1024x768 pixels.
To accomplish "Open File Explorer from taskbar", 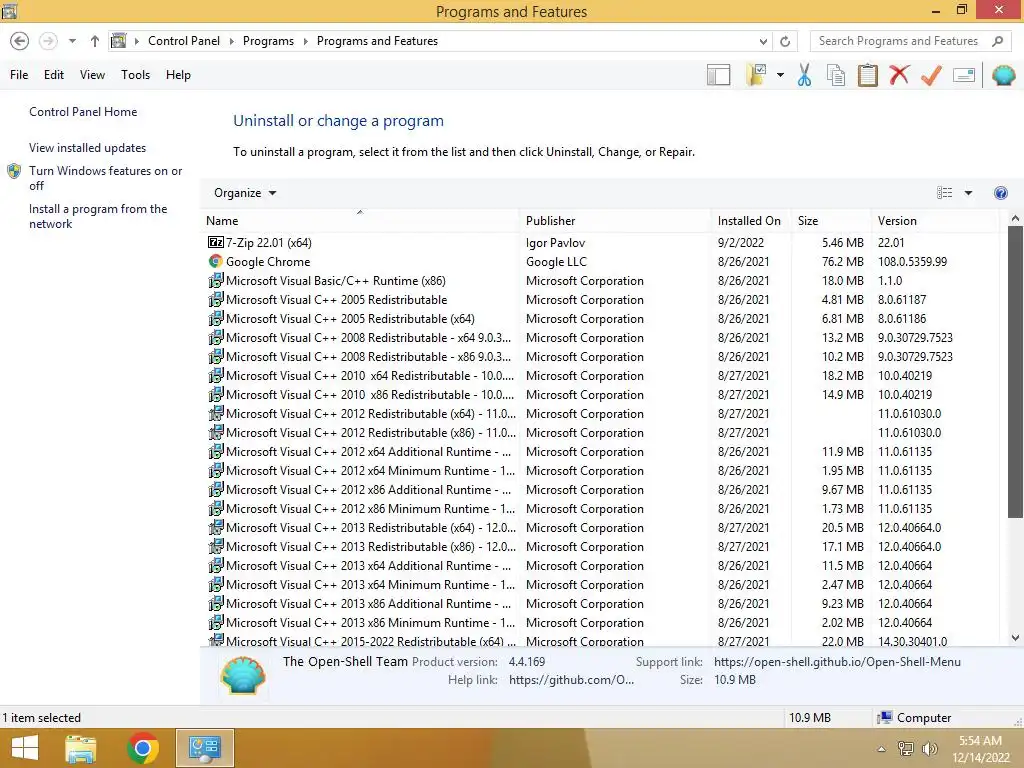I will [81, 748].
